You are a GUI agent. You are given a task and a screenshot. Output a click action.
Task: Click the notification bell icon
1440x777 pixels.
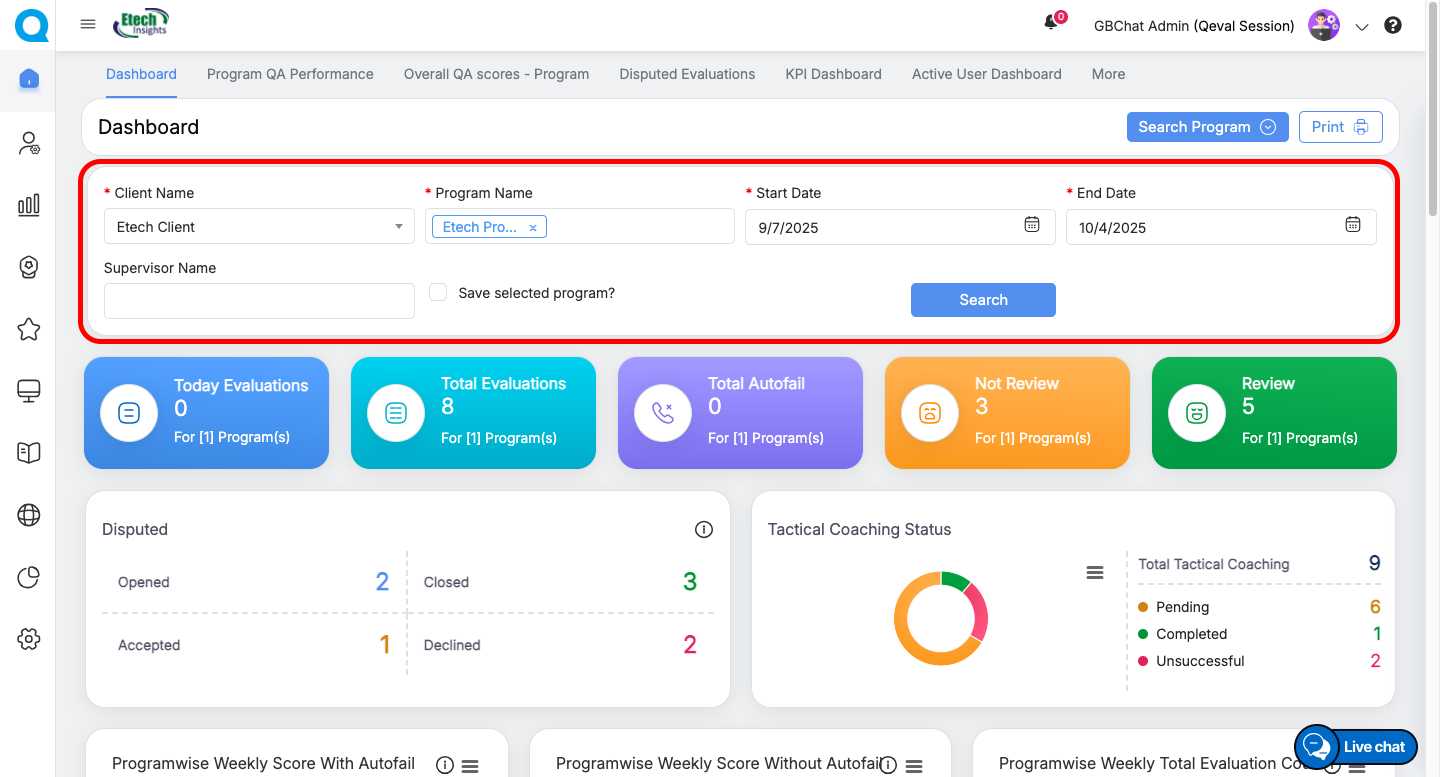click(x=1051, y=24)
